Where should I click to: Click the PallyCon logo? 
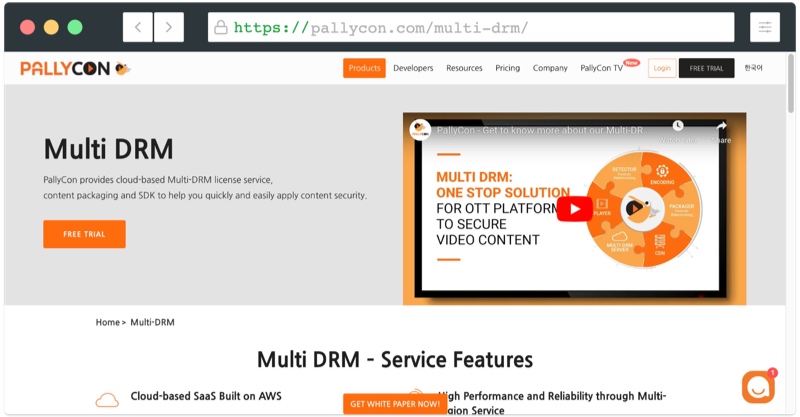[76, 68]
